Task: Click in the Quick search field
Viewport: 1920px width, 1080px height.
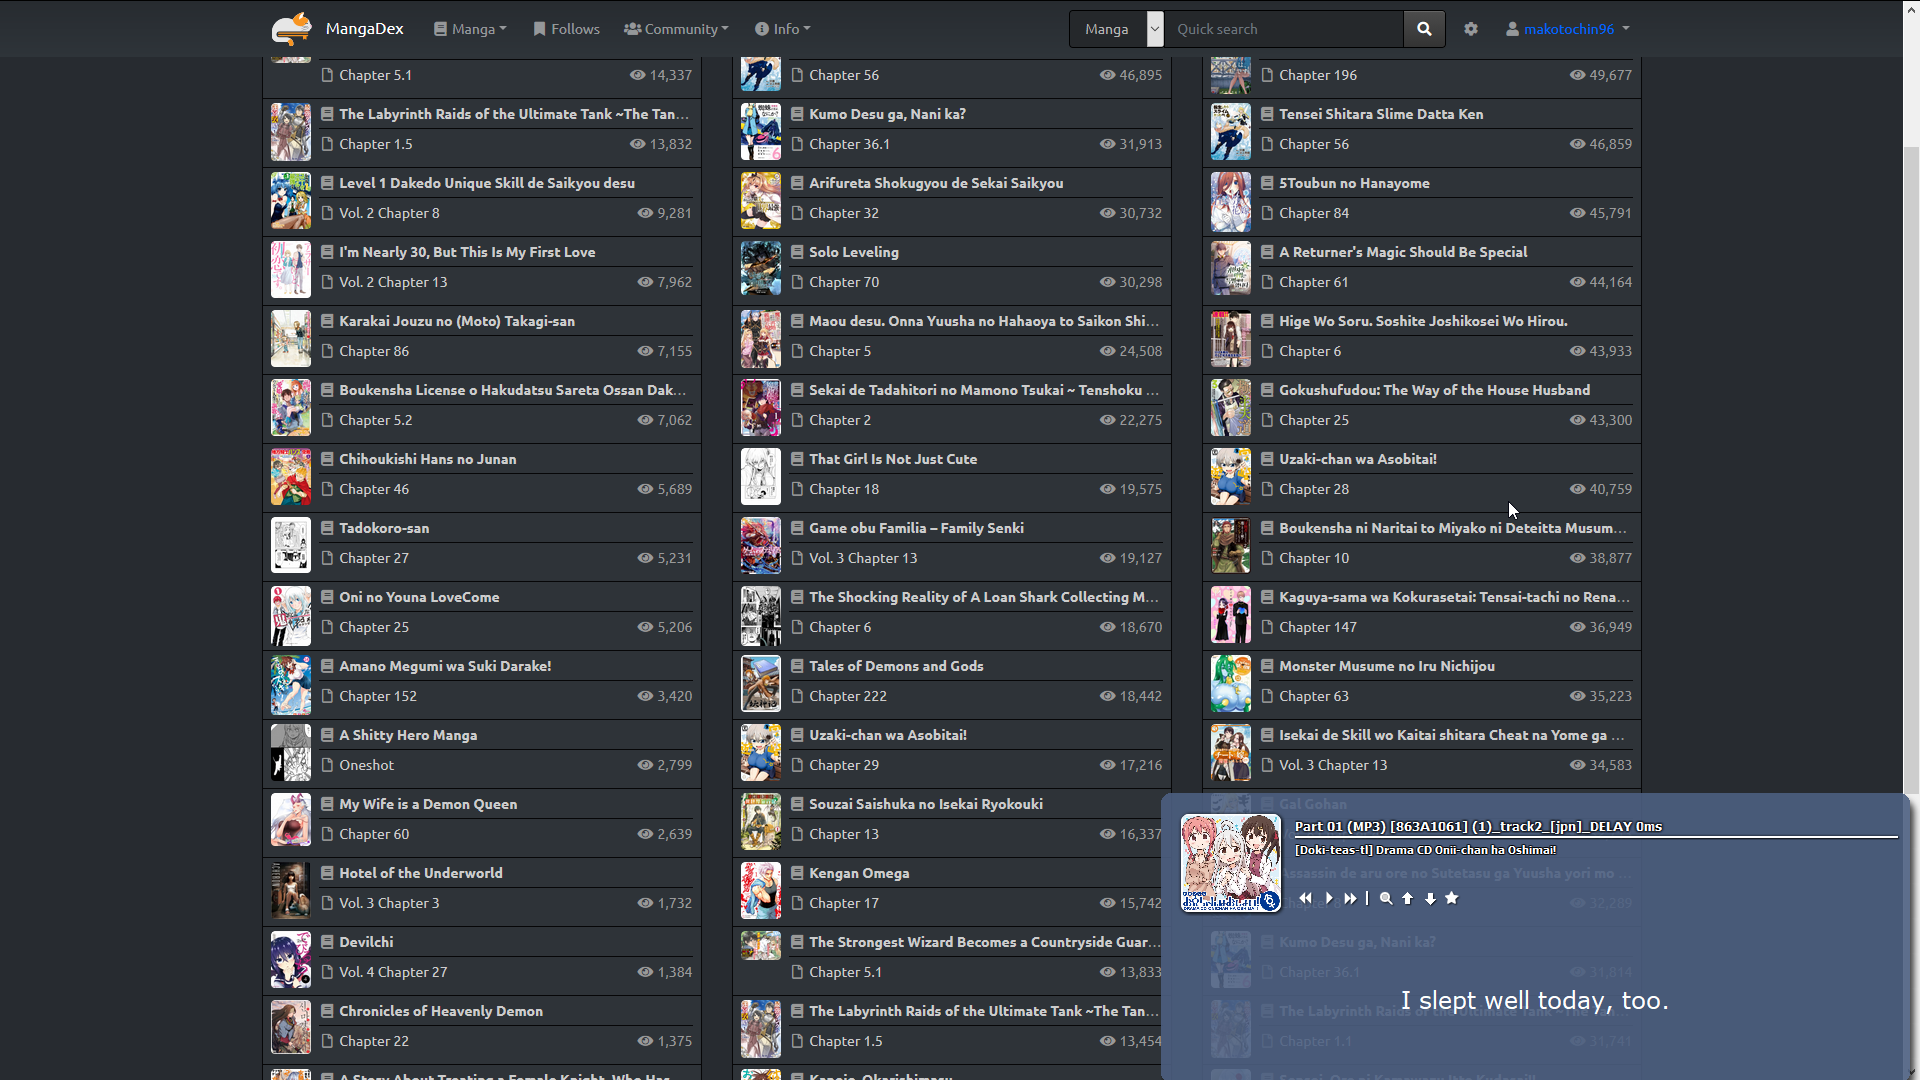Action: pos(1284,29)
